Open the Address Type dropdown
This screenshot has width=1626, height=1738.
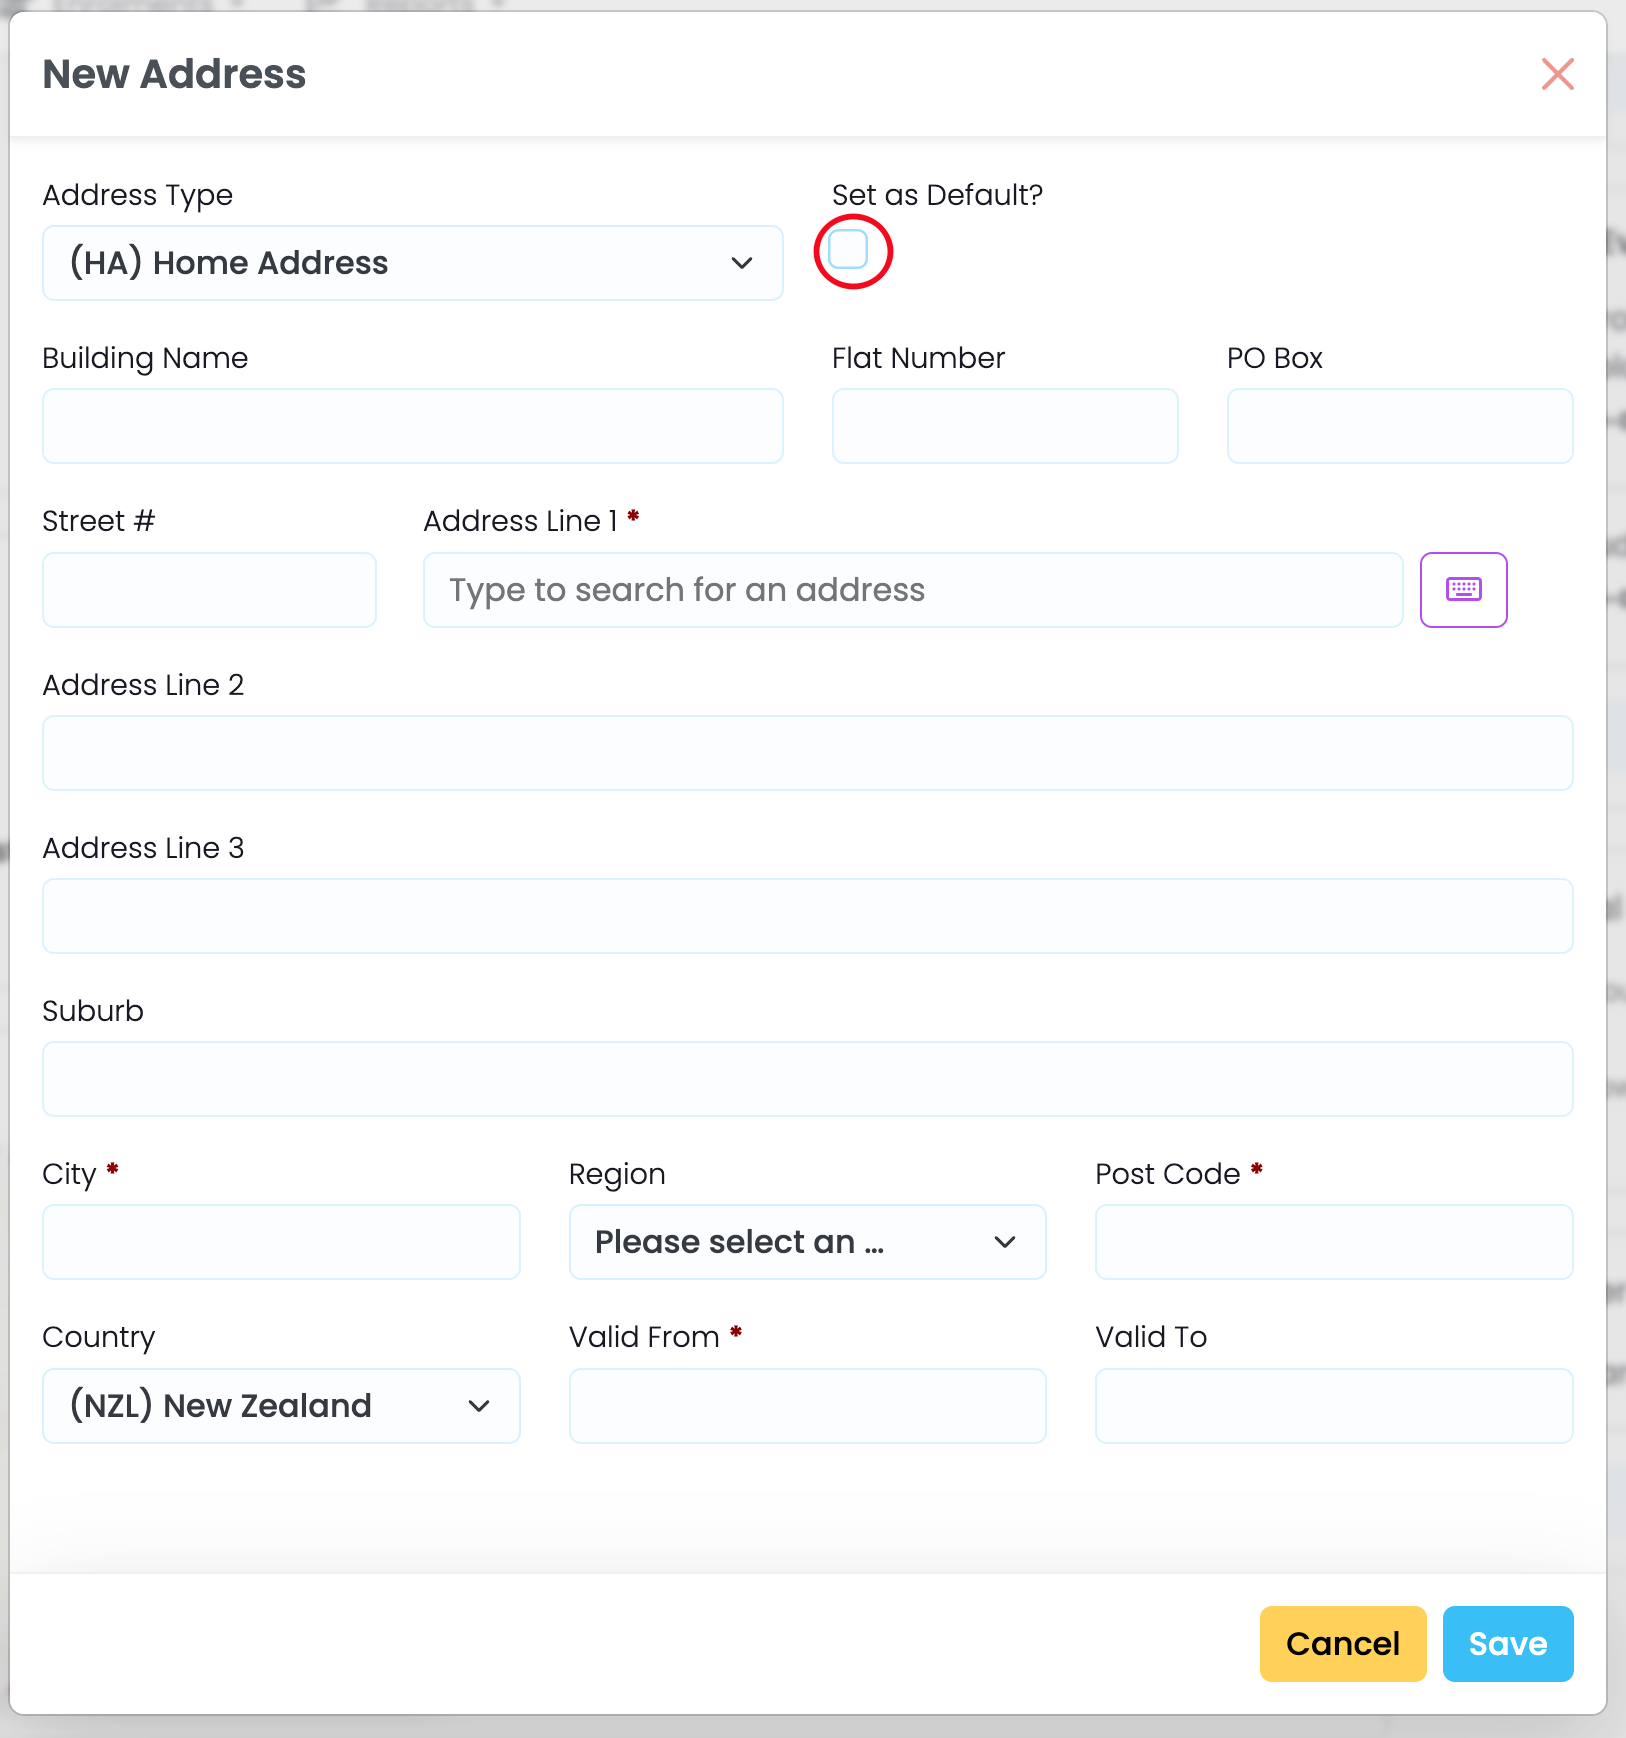tap(412, 263)
